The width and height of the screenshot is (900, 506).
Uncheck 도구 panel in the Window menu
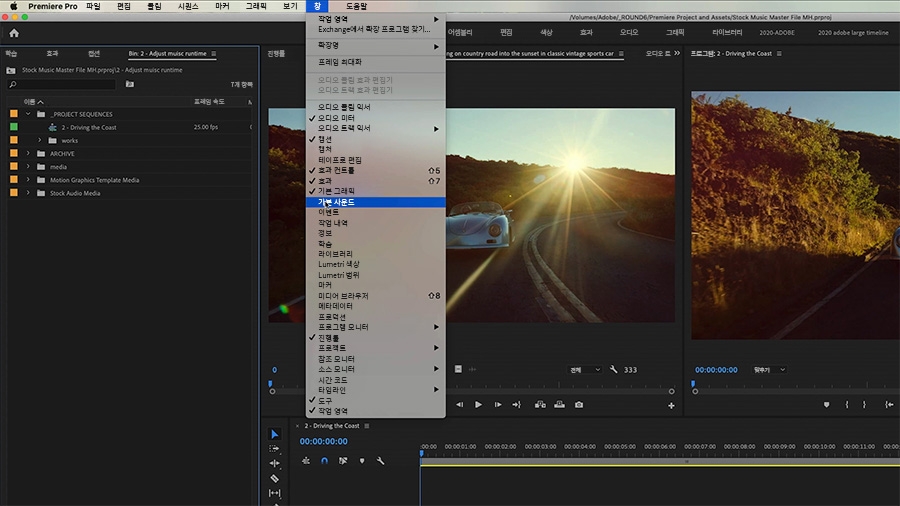325,400
